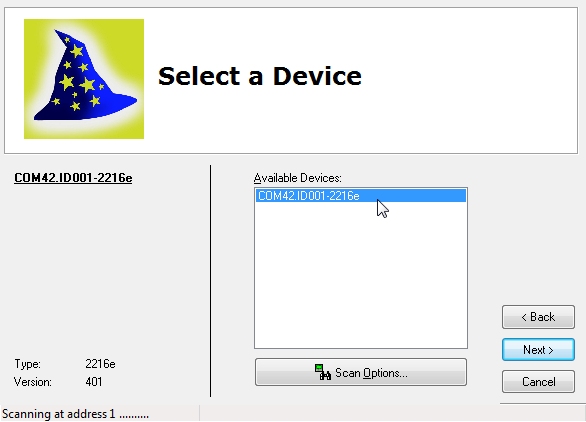Click the binoculars icon on Scan Options
This screenshot has height=422, width=586.
323,372
